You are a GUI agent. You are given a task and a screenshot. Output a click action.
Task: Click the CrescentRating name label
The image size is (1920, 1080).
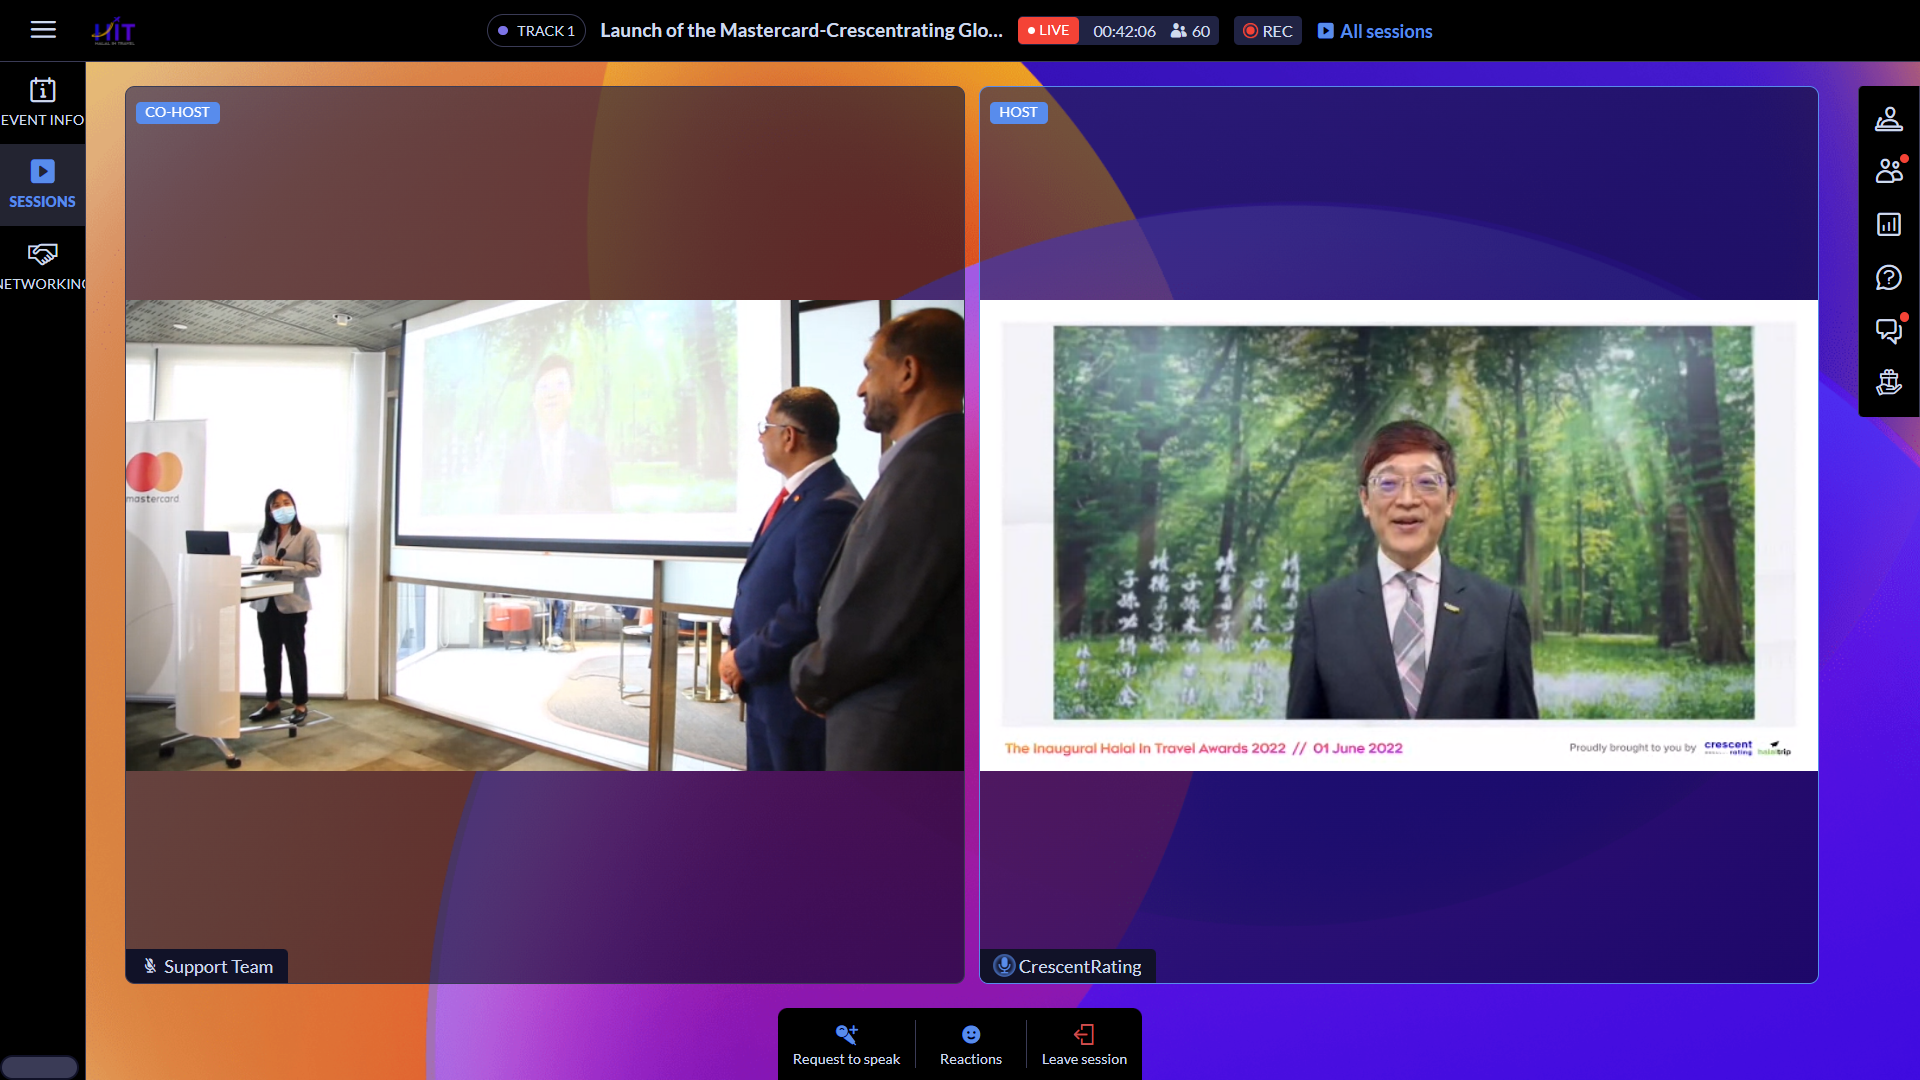[1080, 967]
